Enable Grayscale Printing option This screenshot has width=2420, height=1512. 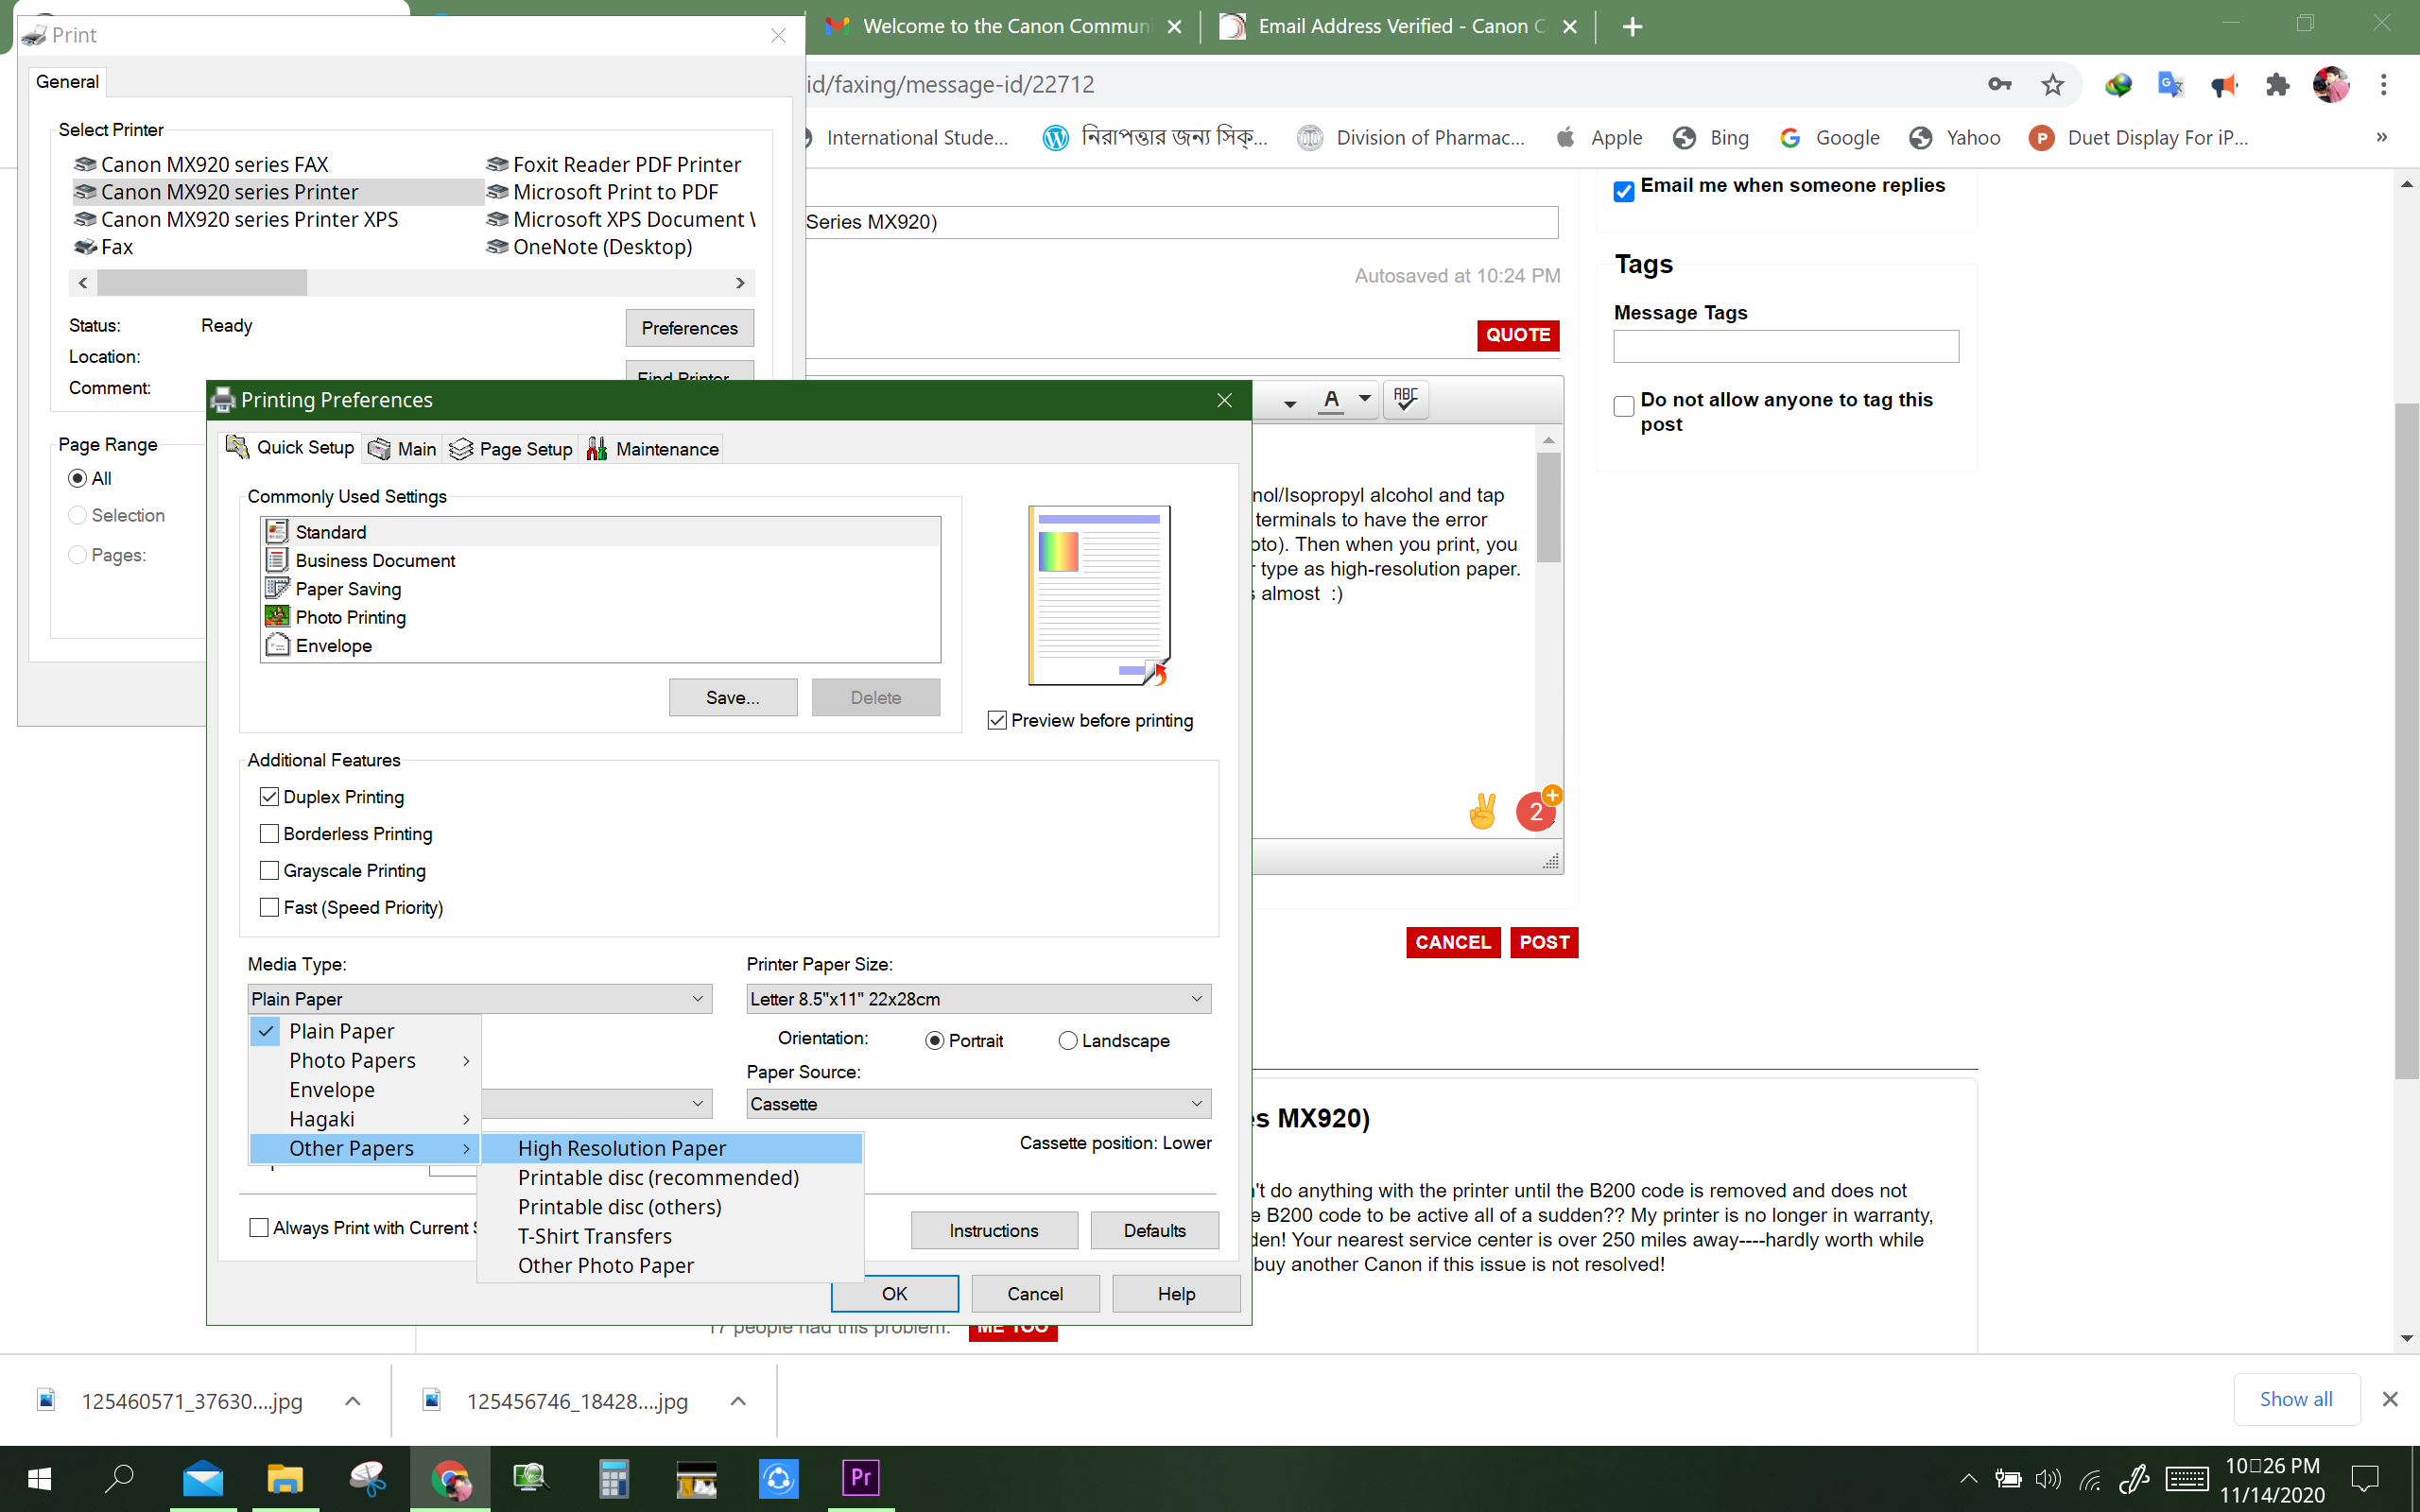tap(269, 871)
